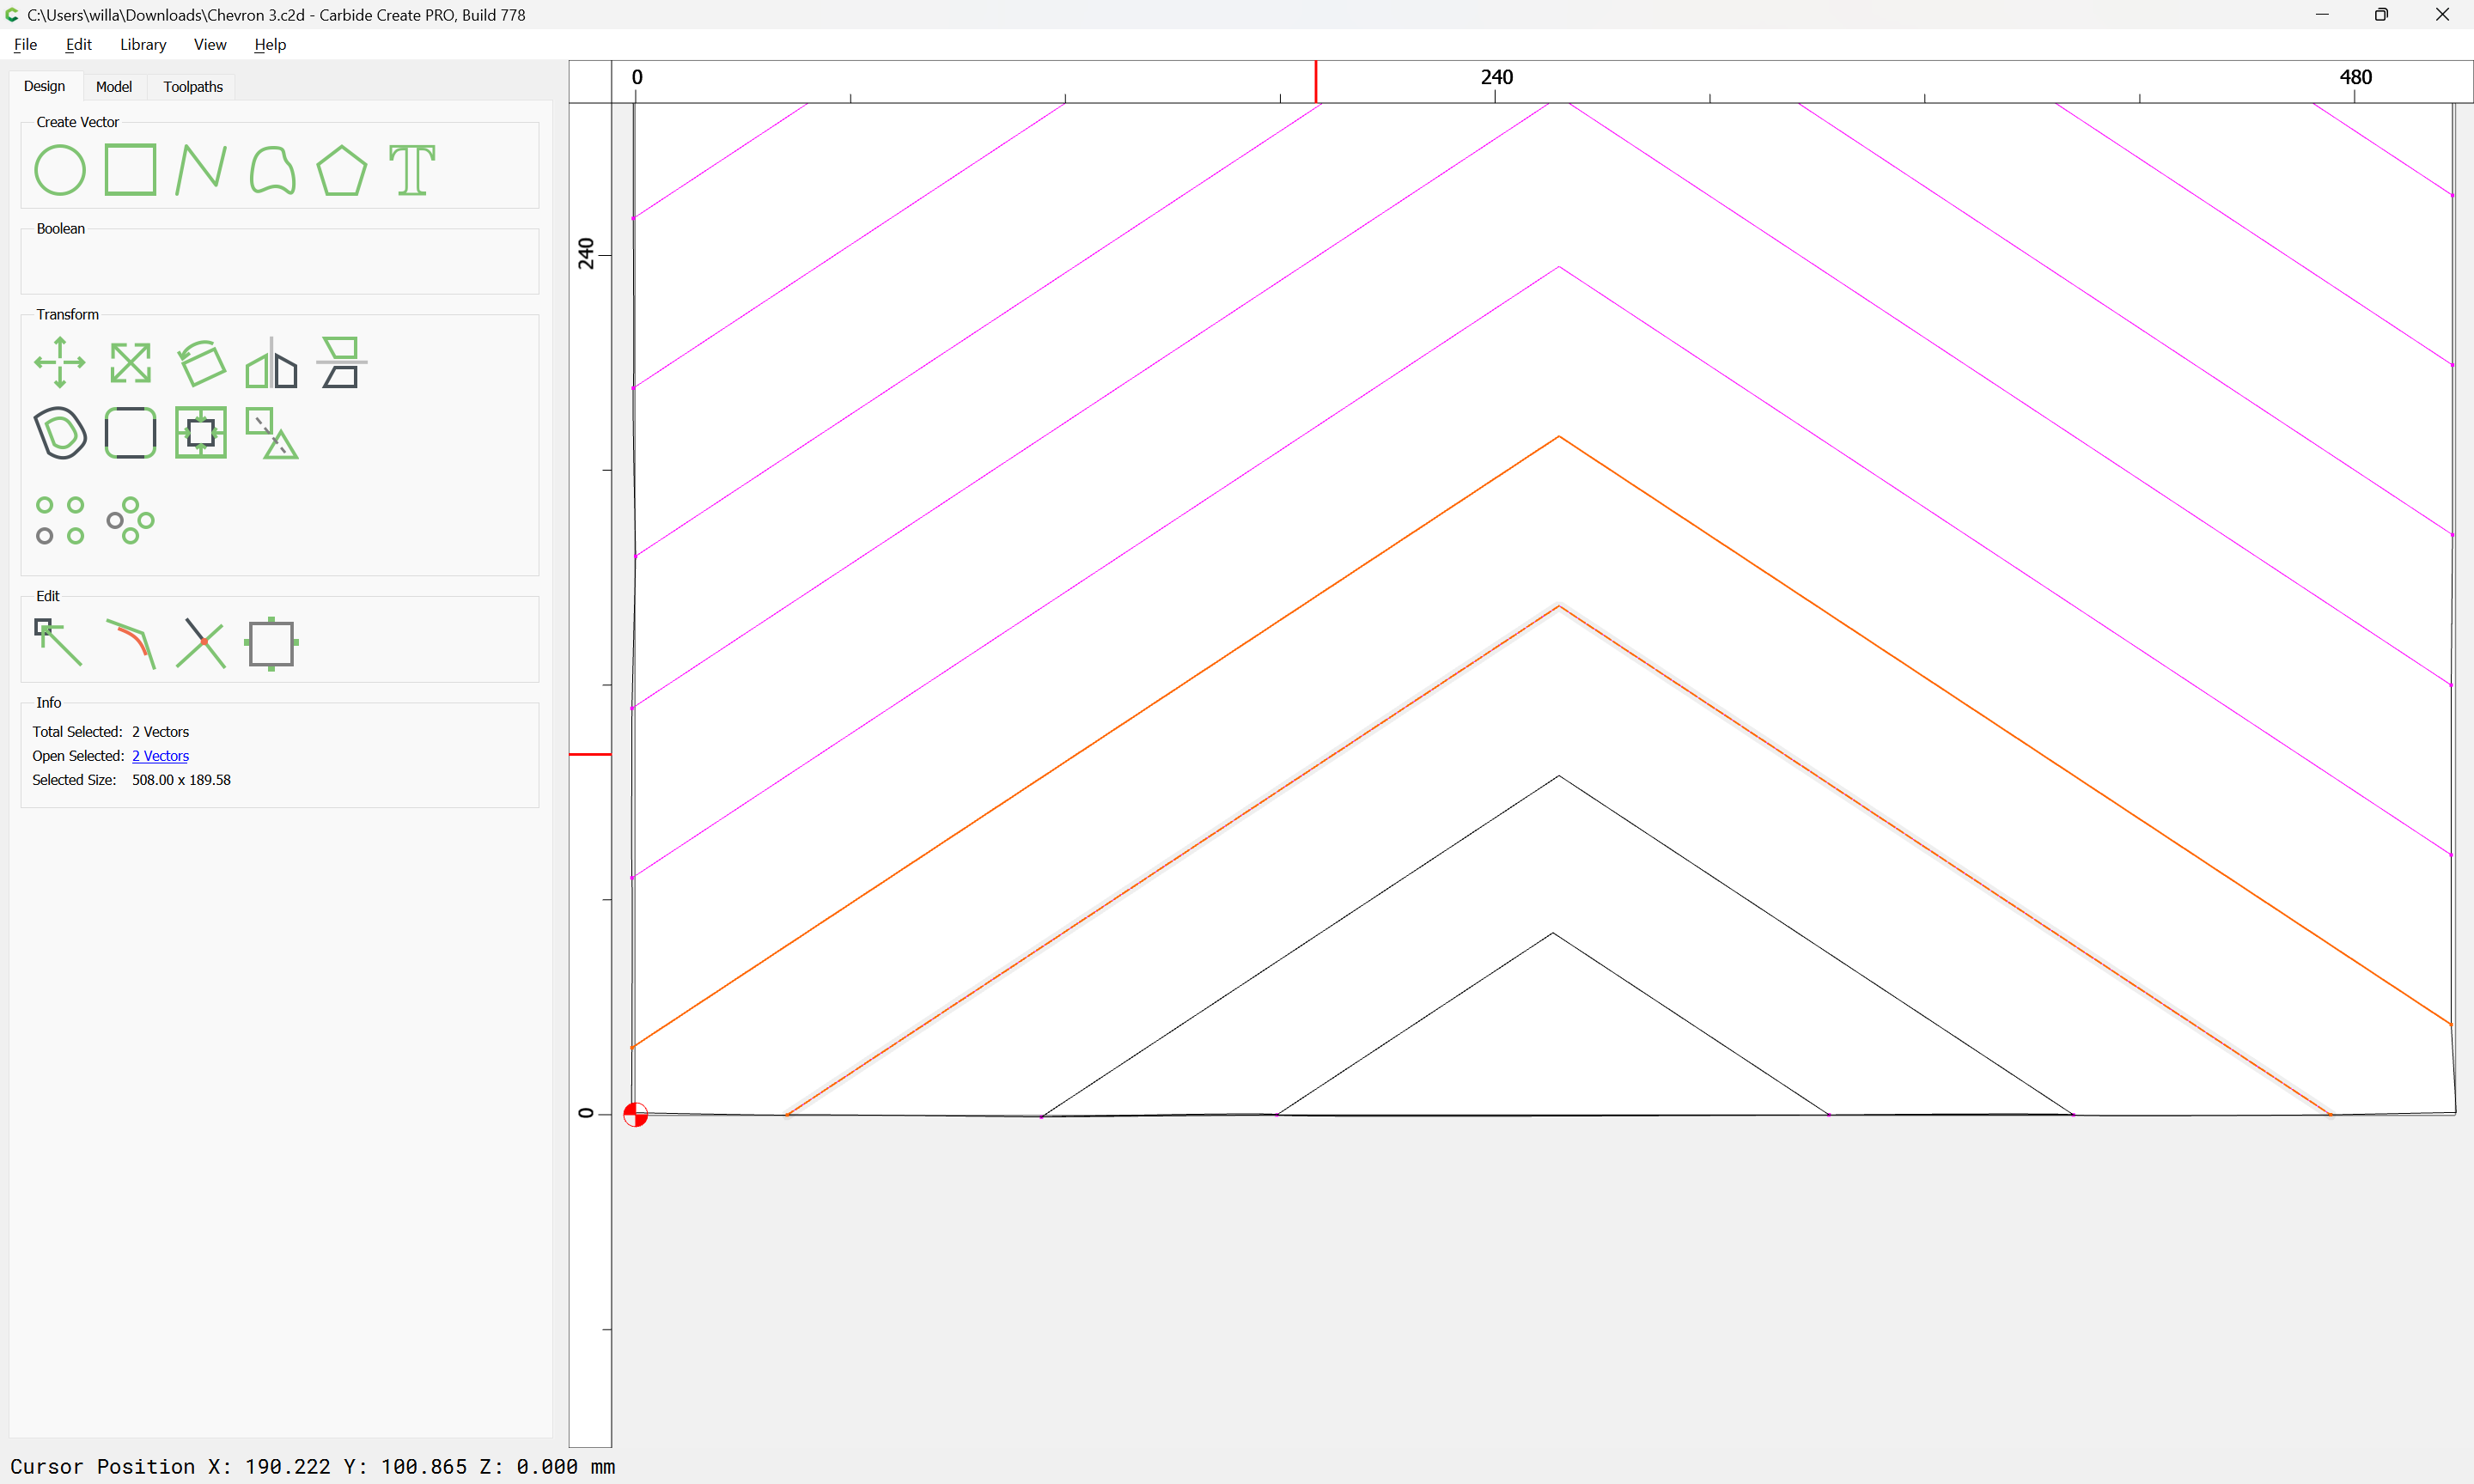Image resolution: width=2474 pixels, height=1484 pixels.
Task: Open the View menu
Action: point(210,44)
